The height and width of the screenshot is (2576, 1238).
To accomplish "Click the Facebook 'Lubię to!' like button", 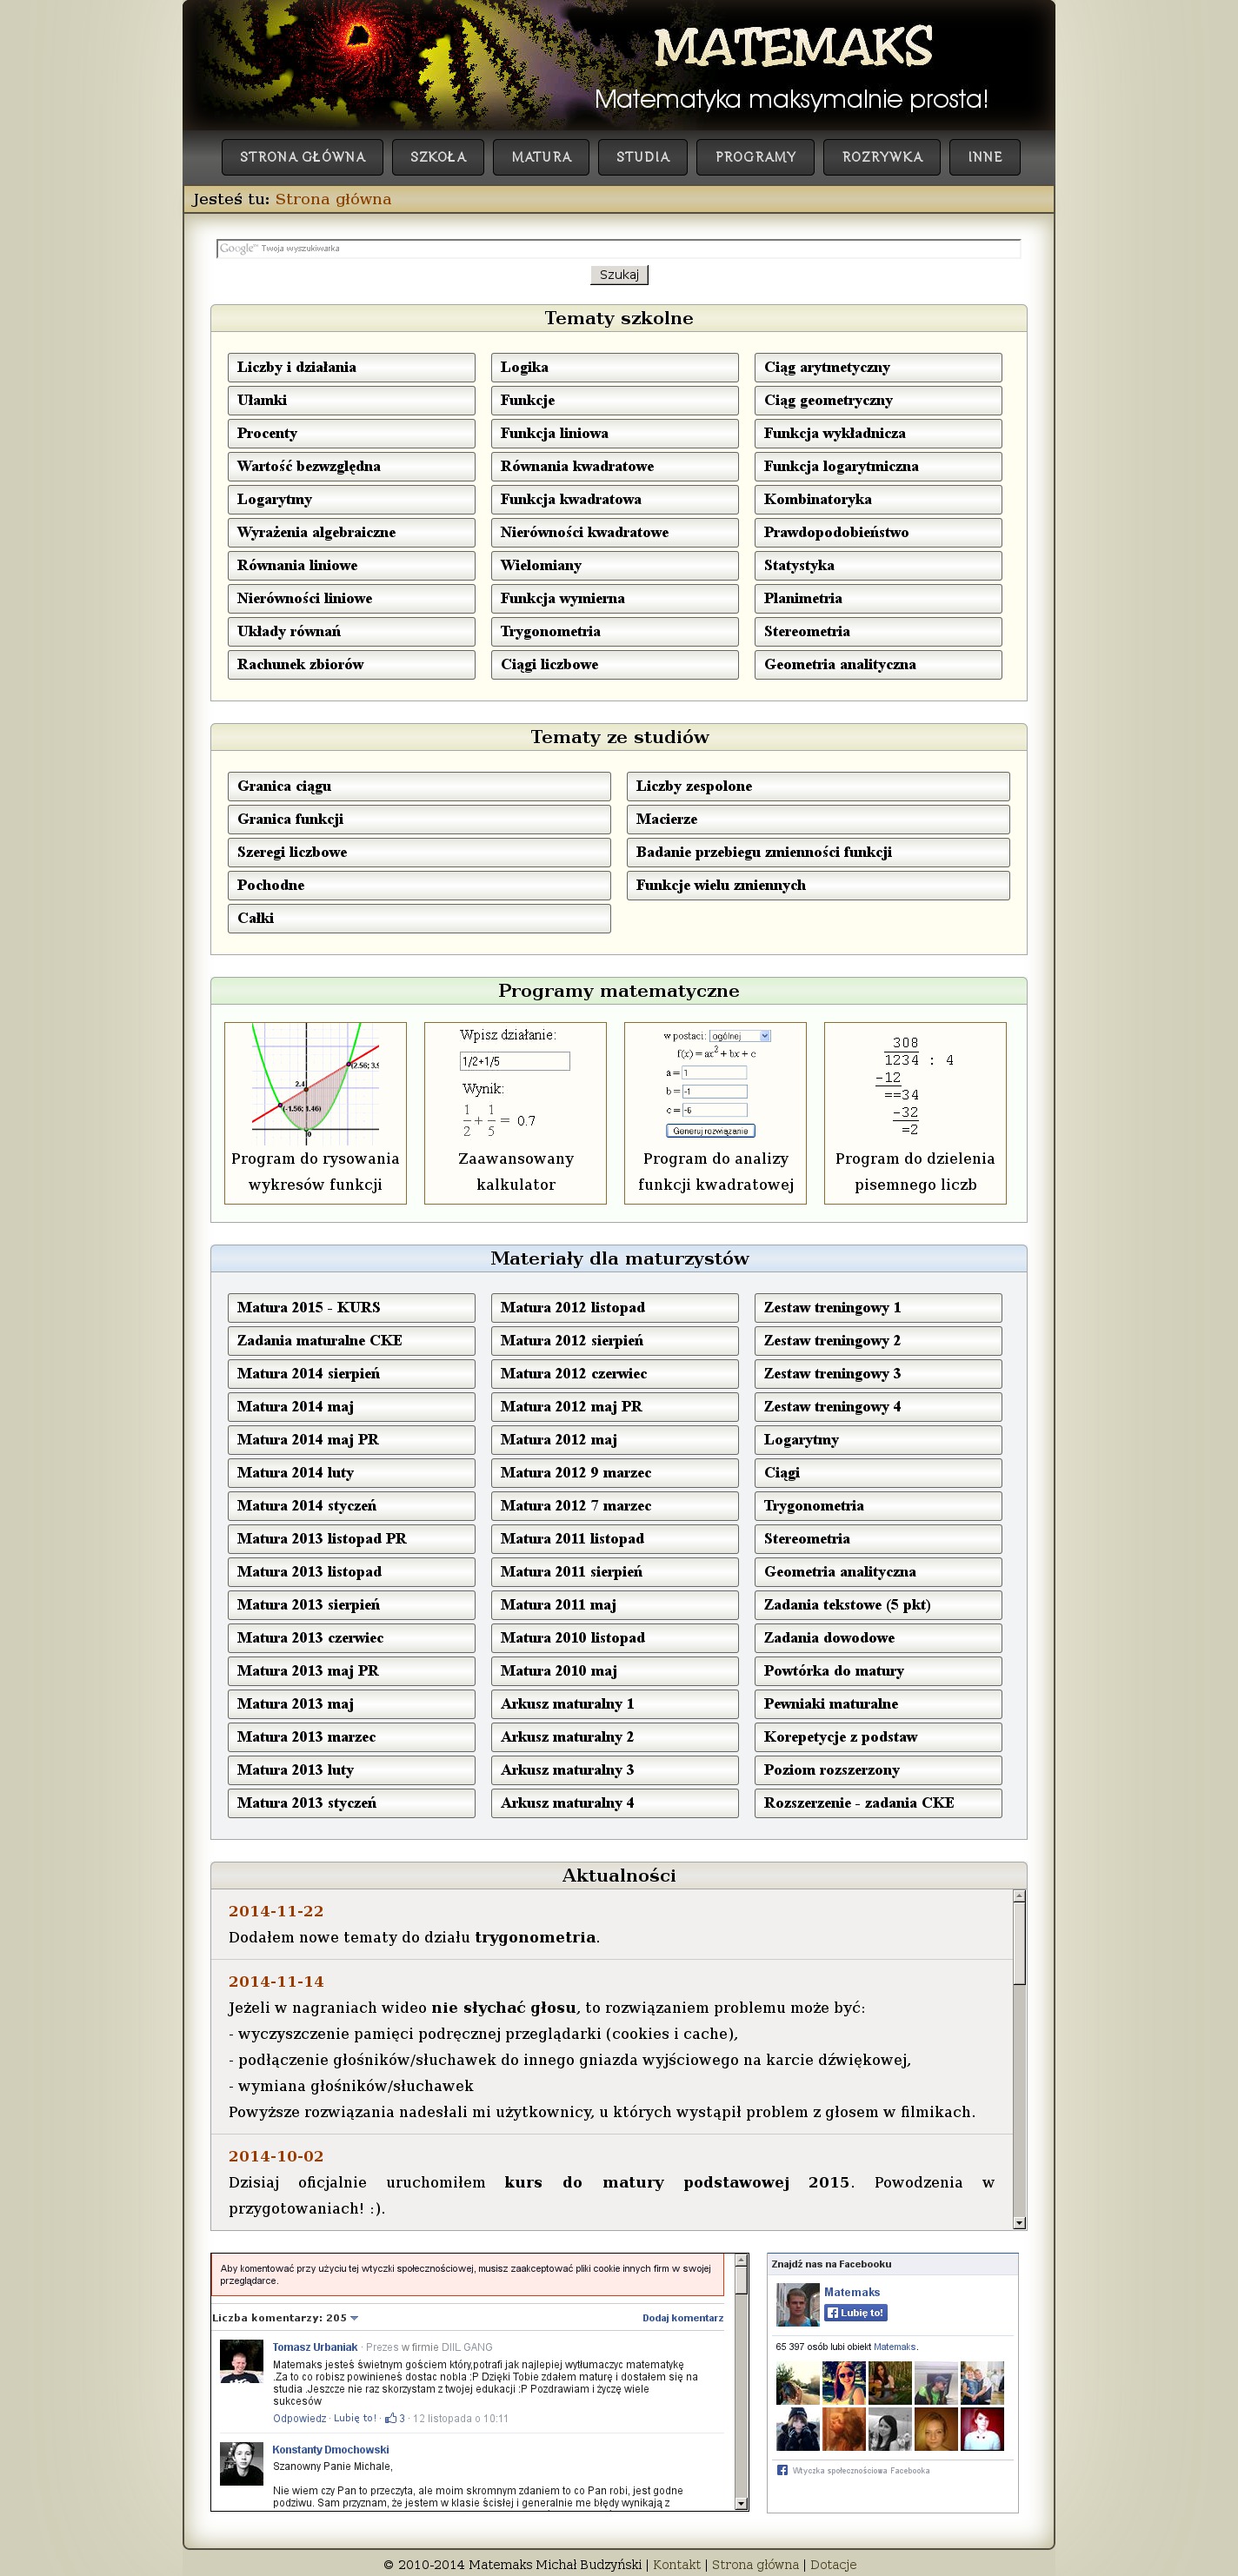I will pyautogui.click(x=855, y=2312).
